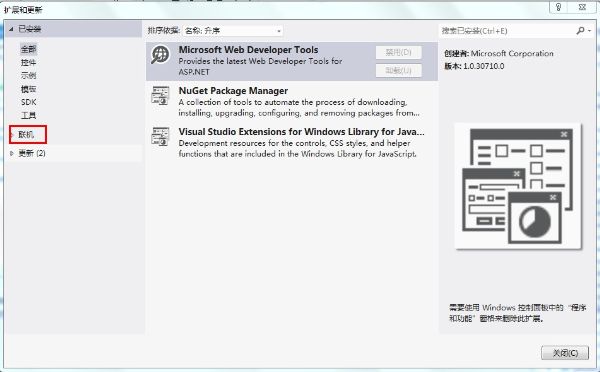Click the 更新 (2) label

pos(32,153)
